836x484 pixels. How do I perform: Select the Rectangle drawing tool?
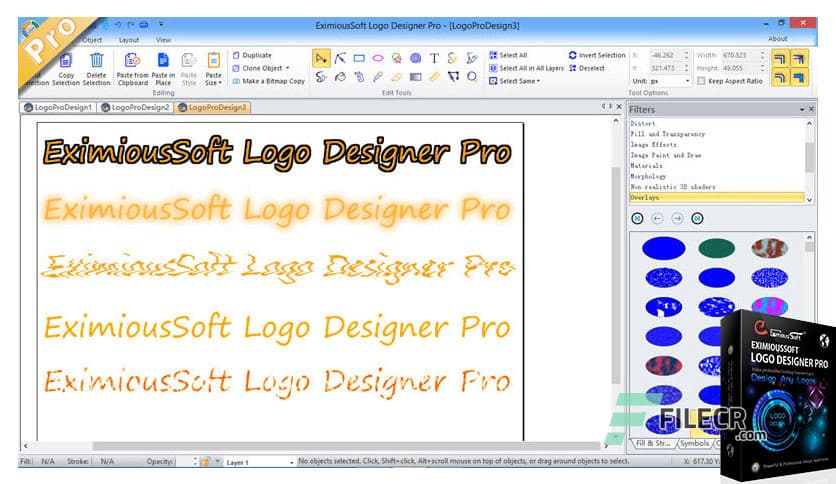click(x=359, y=58)
